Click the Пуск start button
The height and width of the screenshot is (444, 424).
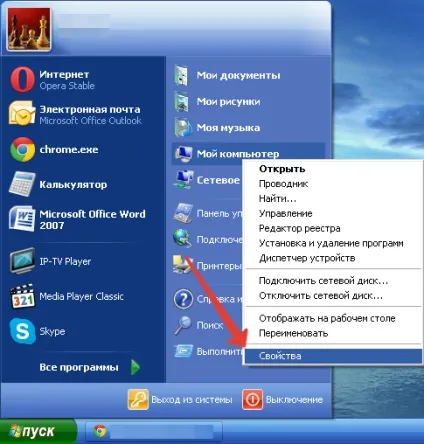[38, 431]
